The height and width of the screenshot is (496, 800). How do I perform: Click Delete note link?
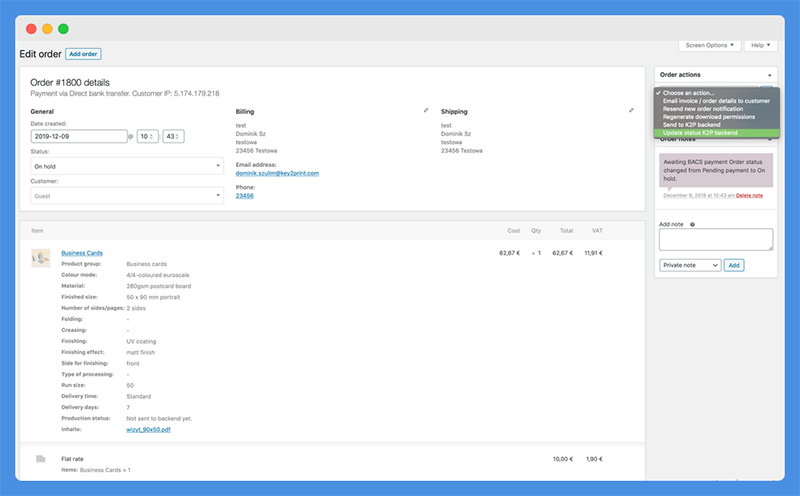(749, 195)
